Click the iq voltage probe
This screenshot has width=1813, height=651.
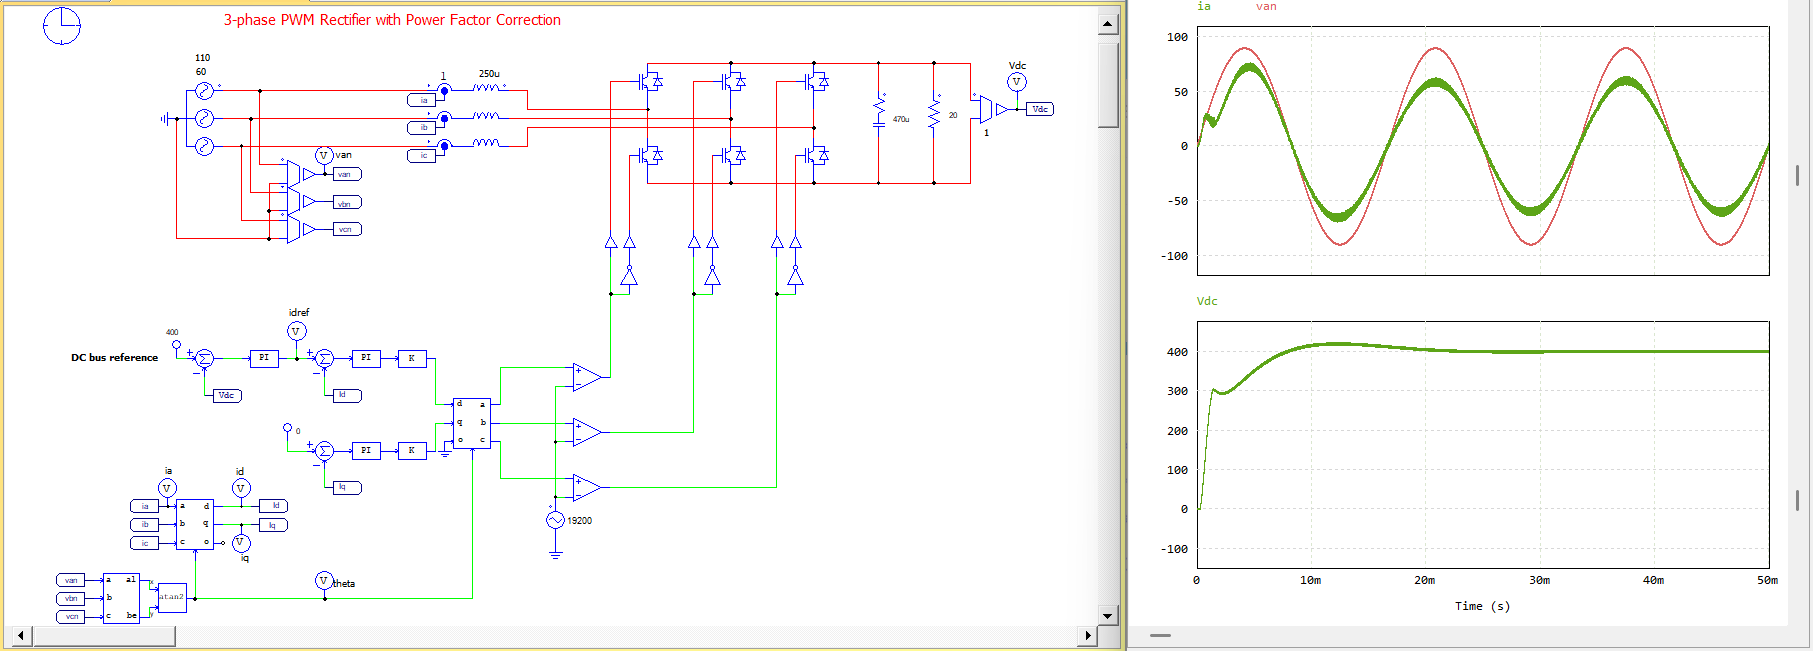point(241,543)
